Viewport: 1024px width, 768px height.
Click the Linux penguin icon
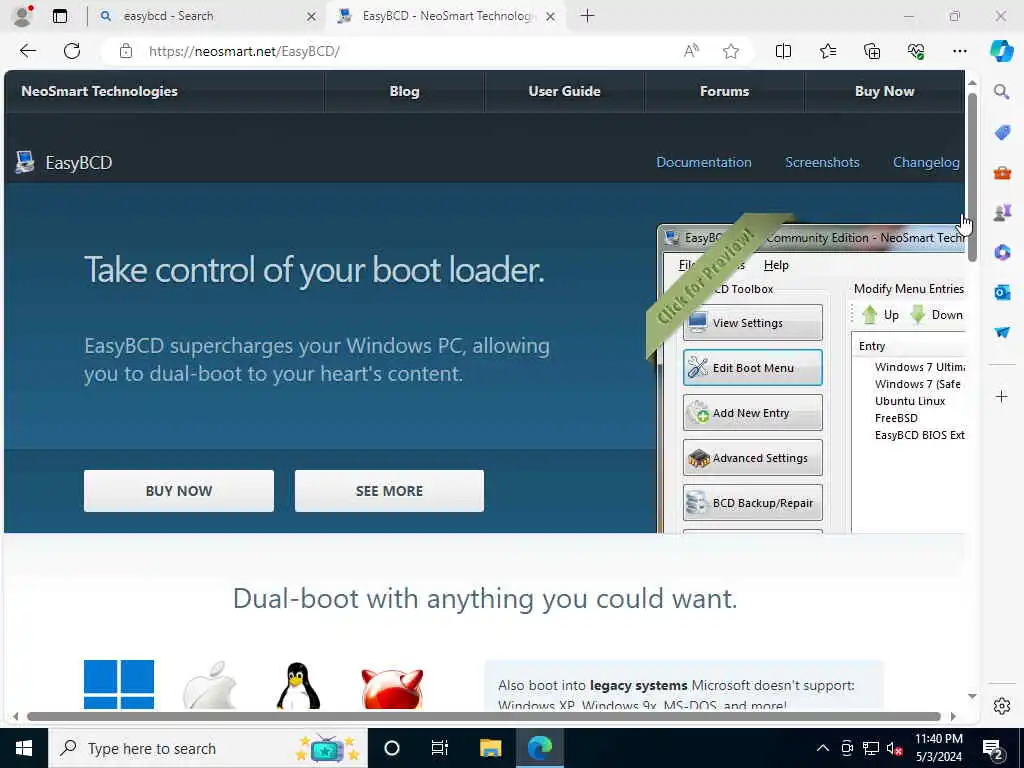pyautogui.click(x=298, y=686)
